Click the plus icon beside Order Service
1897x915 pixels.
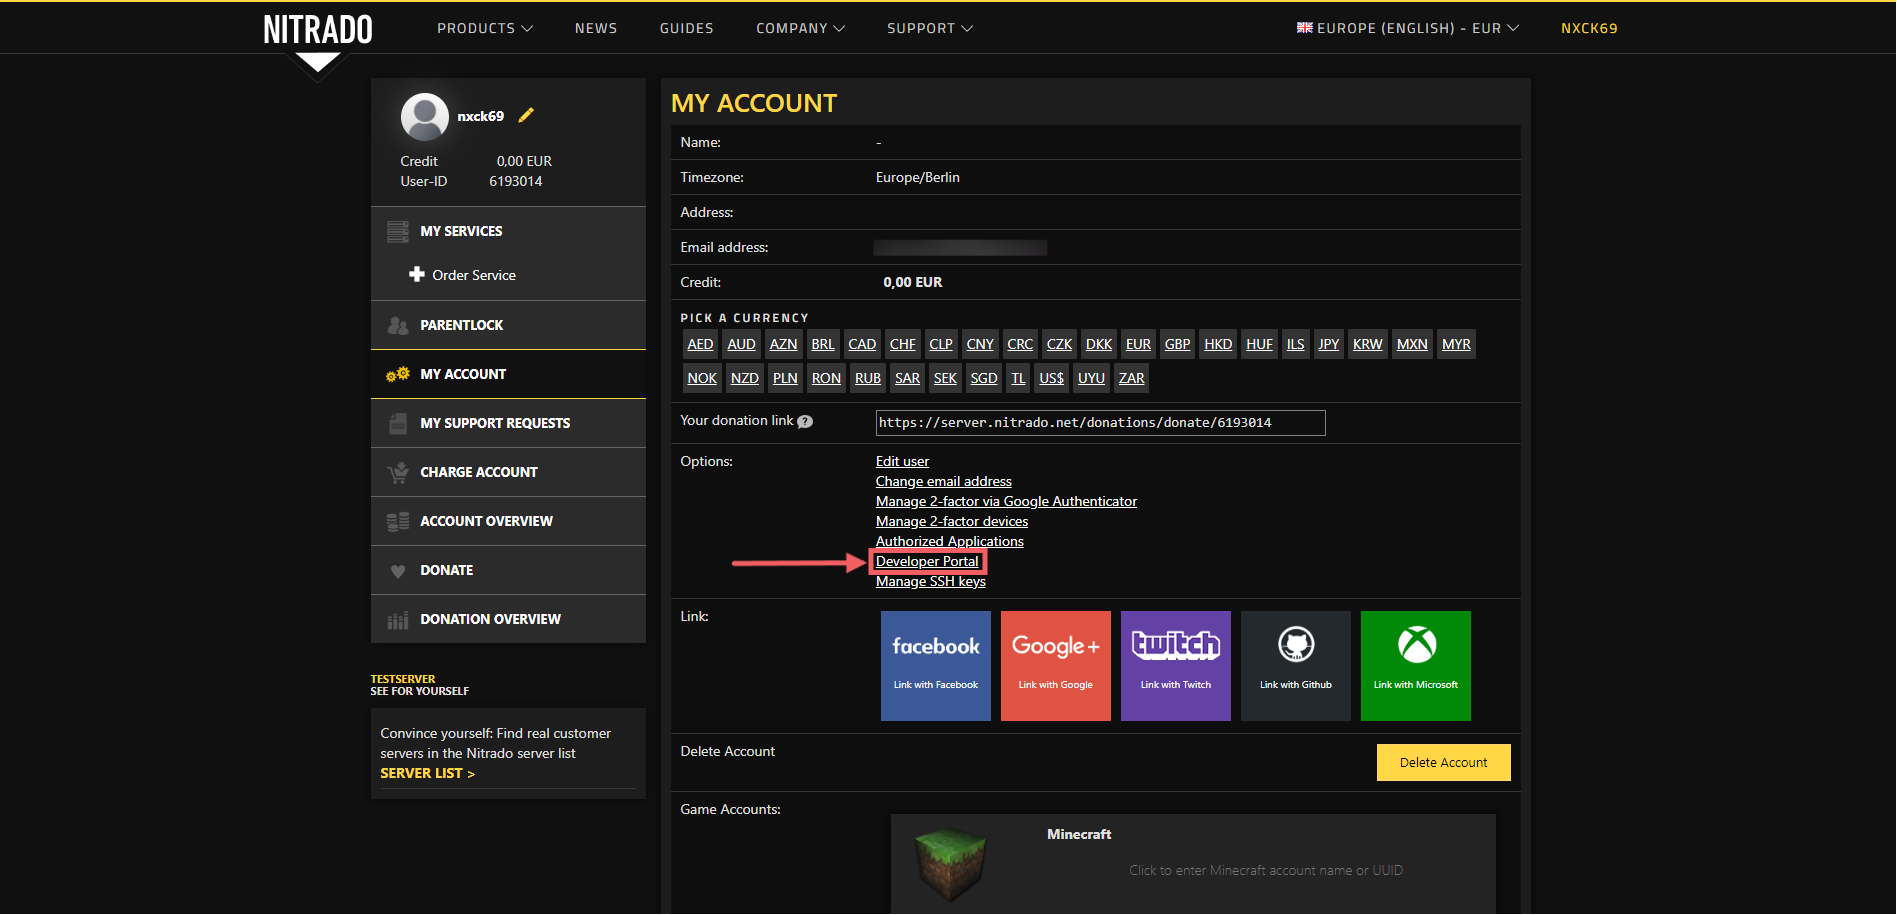point(417,274)
